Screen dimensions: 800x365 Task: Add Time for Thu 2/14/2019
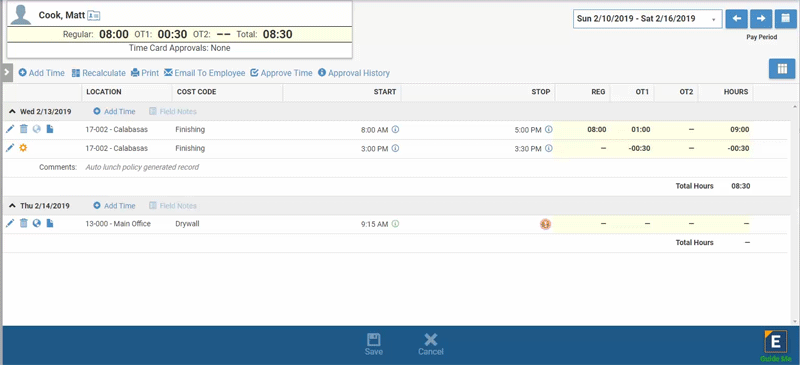tap(114, 206)
